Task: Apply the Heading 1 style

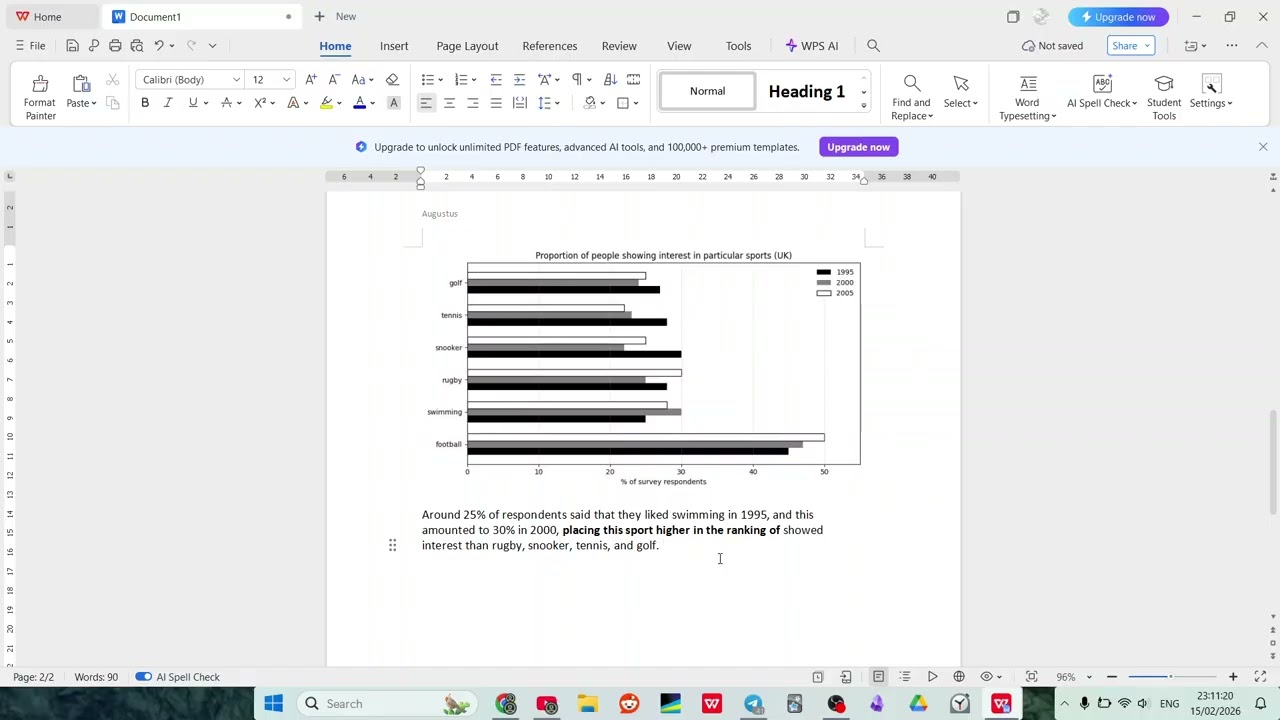Action: coord(807,92)
